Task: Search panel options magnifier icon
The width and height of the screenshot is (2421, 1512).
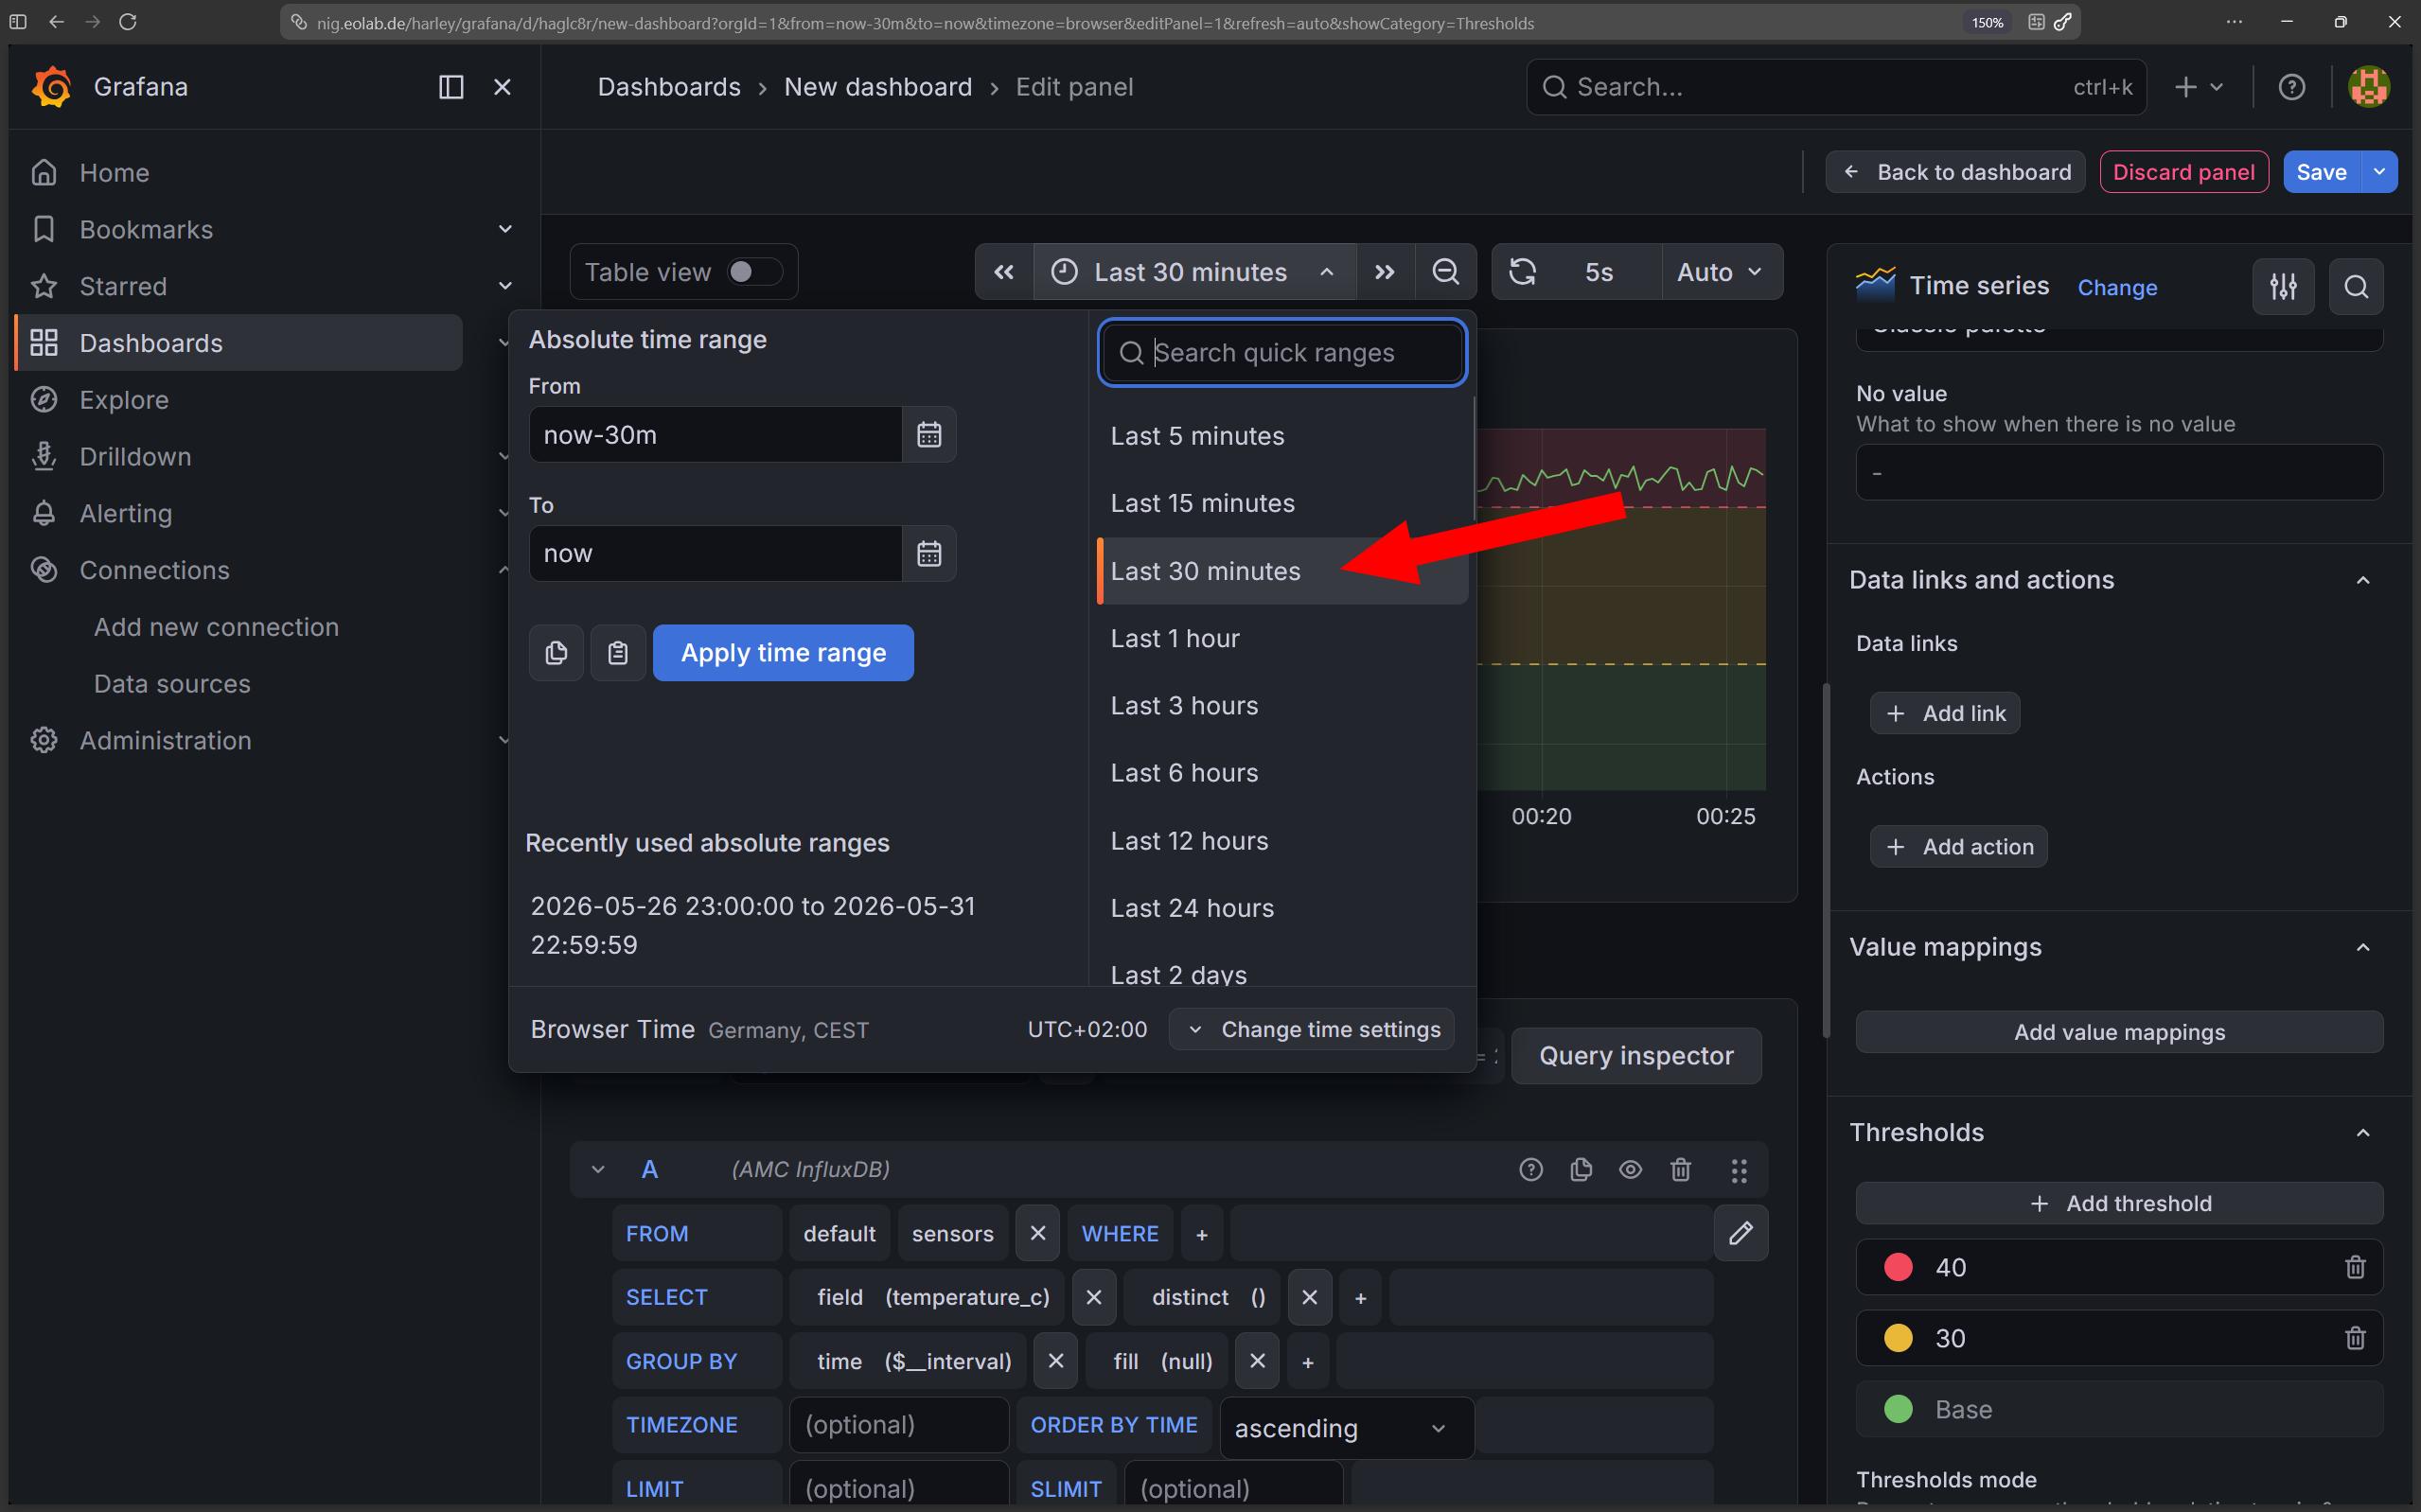Action: [2356, 287]
